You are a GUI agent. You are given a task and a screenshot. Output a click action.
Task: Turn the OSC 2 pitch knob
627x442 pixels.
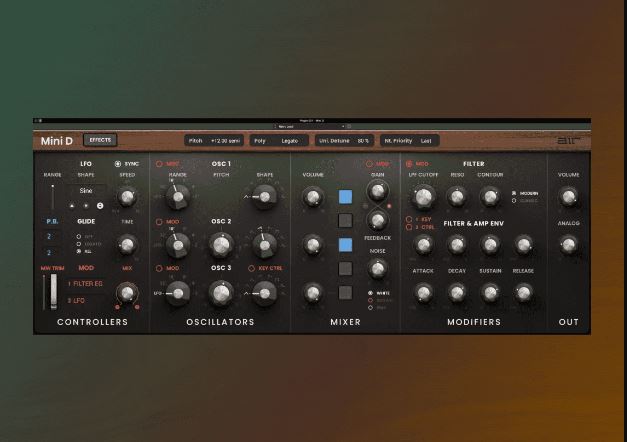coord(221,245)
